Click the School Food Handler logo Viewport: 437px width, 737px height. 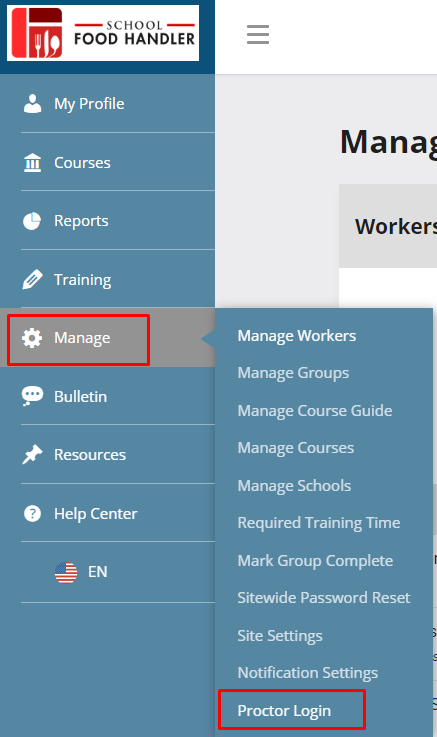pyautogui.click(x=103, y=33)
